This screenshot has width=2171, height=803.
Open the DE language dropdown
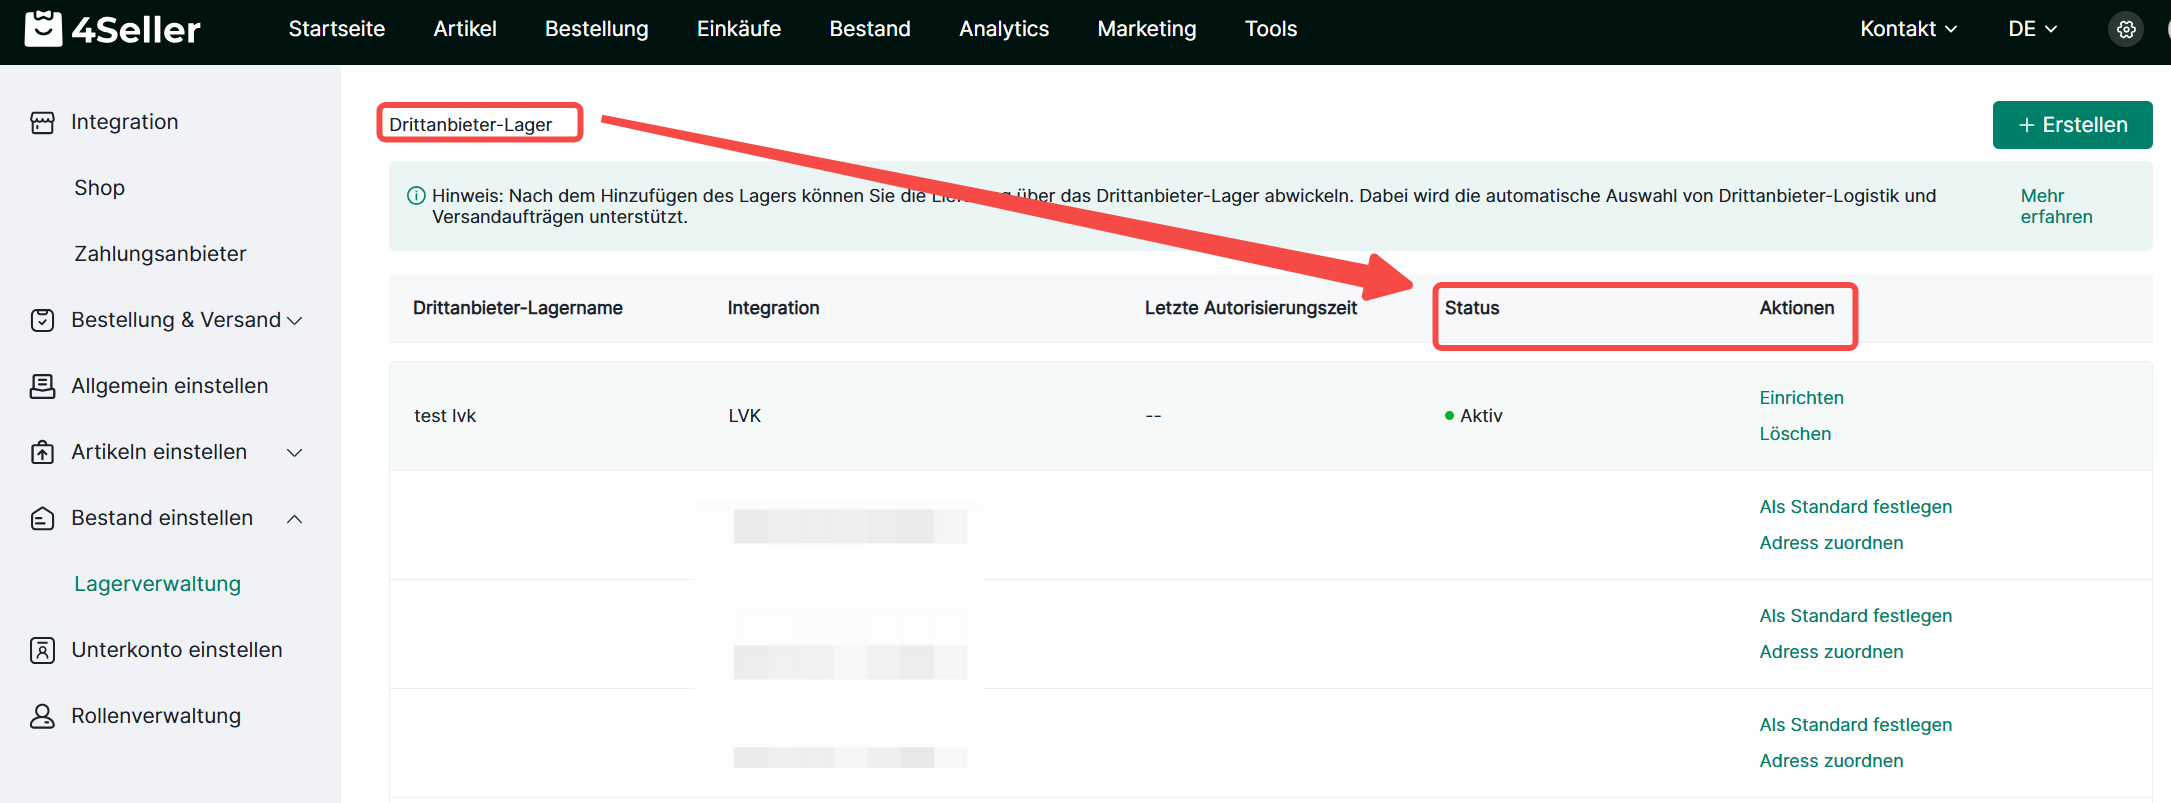coord(2032,29)
